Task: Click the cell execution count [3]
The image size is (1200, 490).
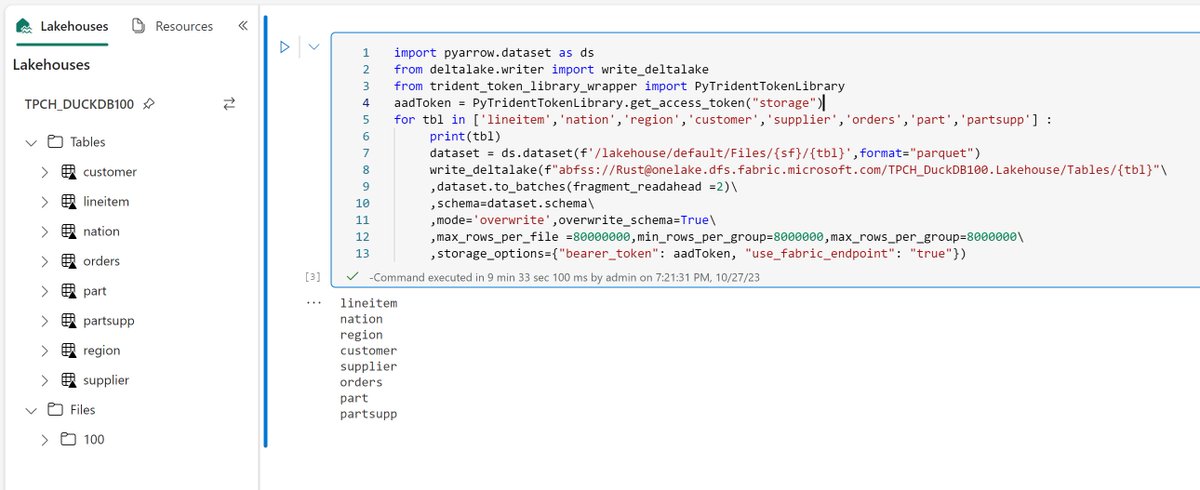Action: [312, 275]
